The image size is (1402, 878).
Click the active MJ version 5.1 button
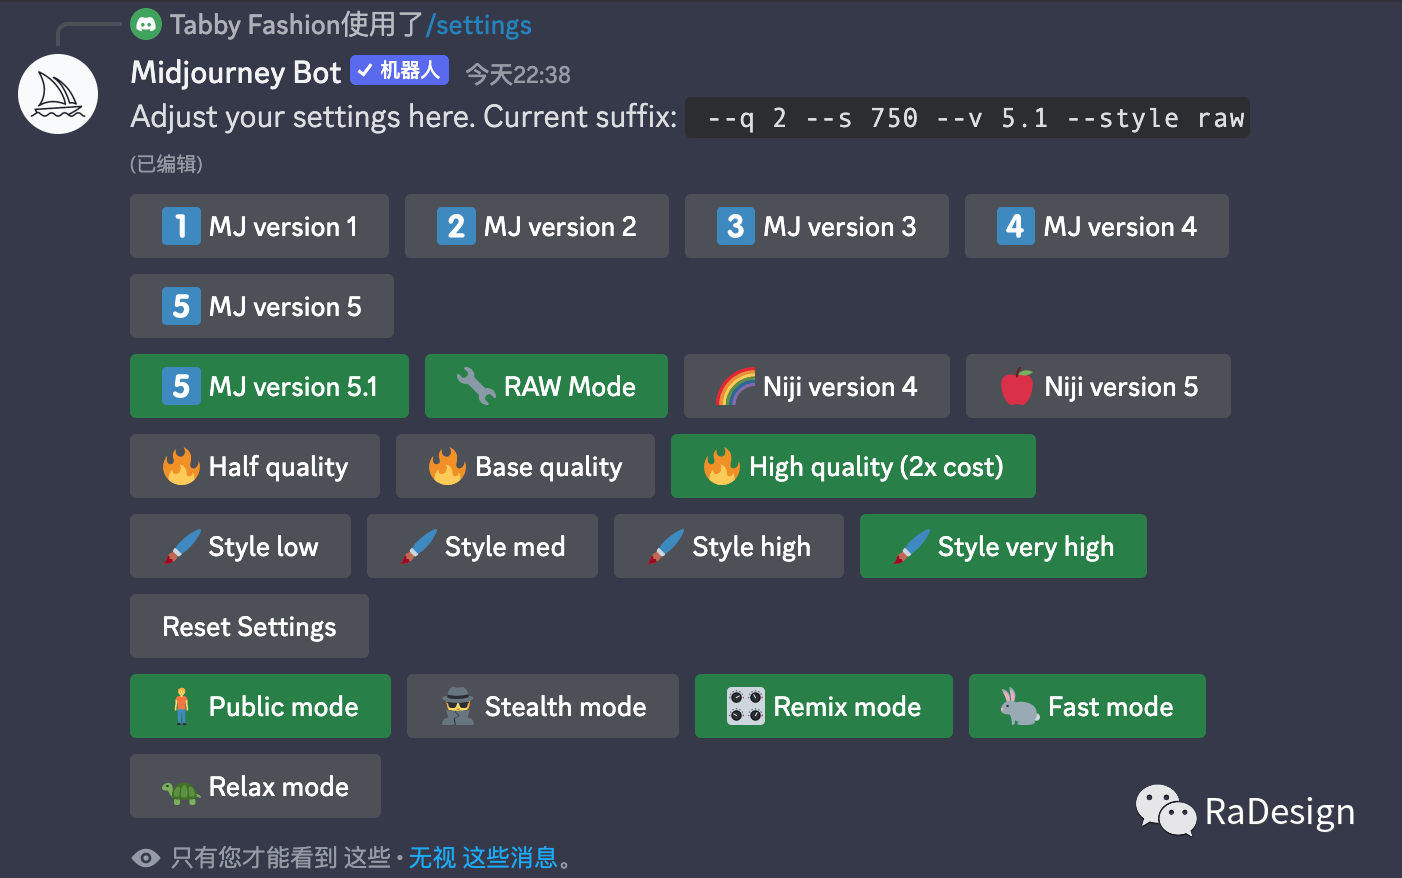click(269, 386)
